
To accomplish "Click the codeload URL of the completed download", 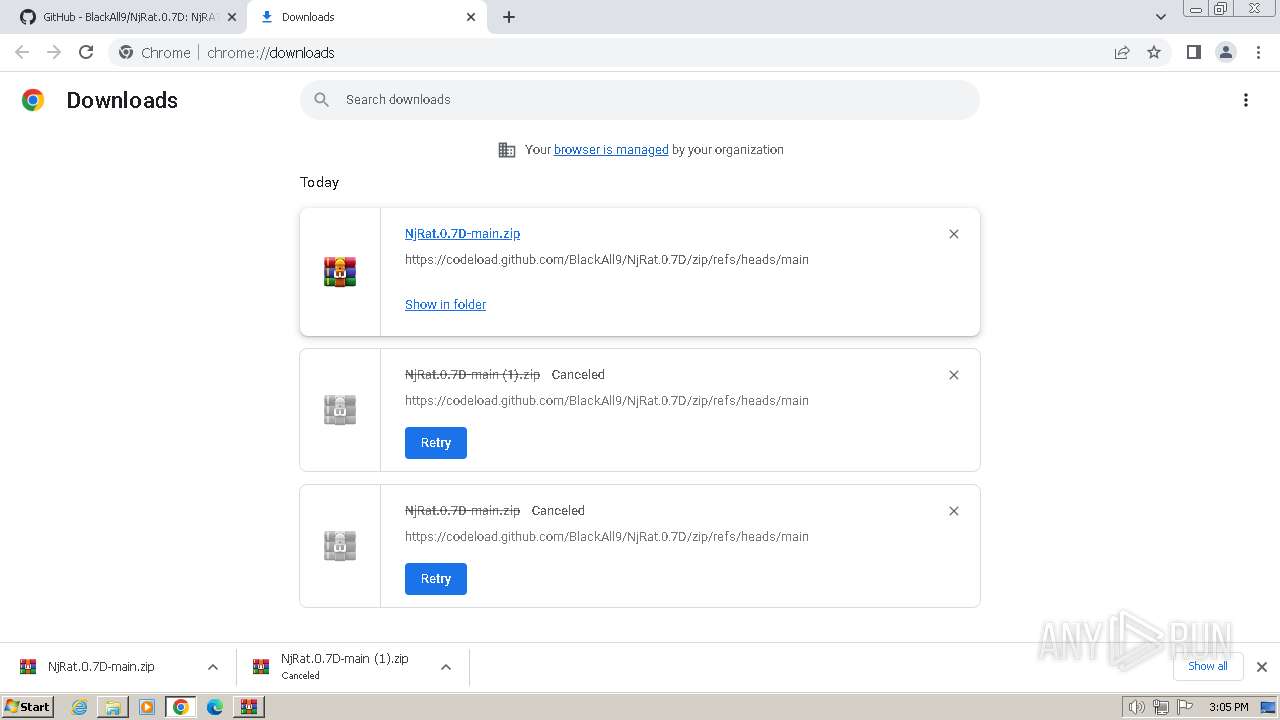I will [607, 259].
